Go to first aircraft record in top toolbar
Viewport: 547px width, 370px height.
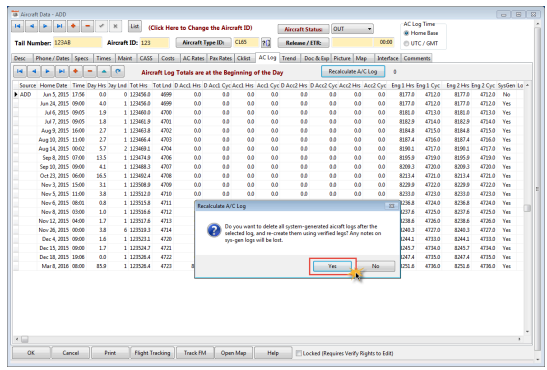pyautogui.click(x=17, y=26)
